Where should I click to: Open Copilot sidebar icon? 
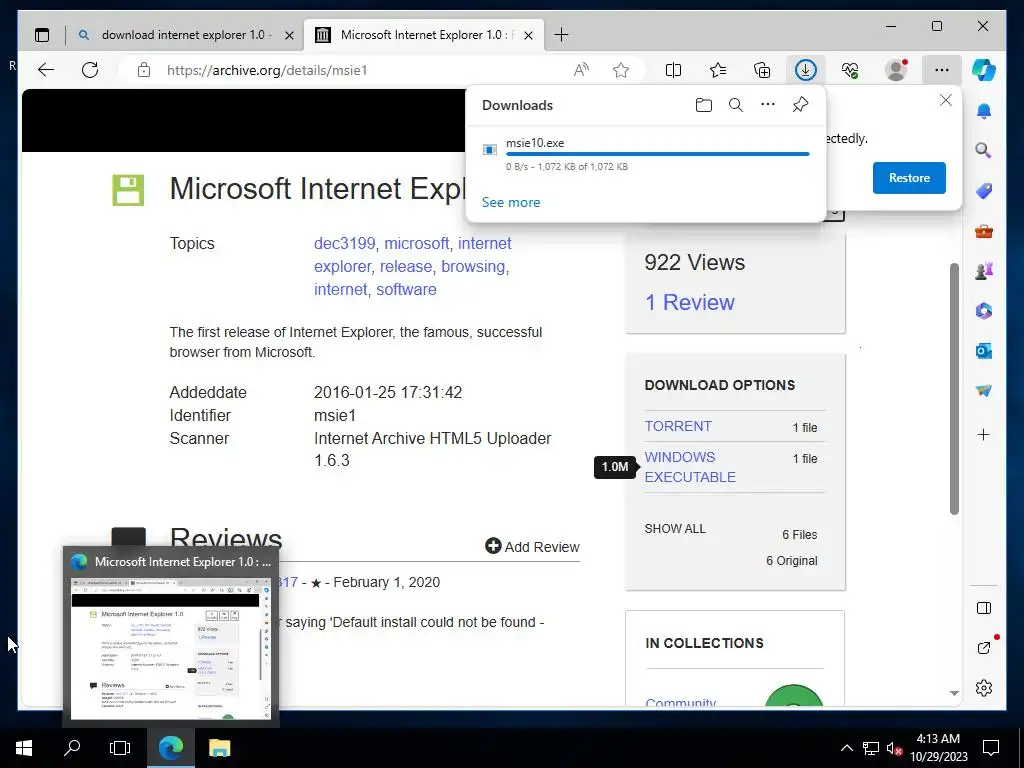click(x=984, y=69)
